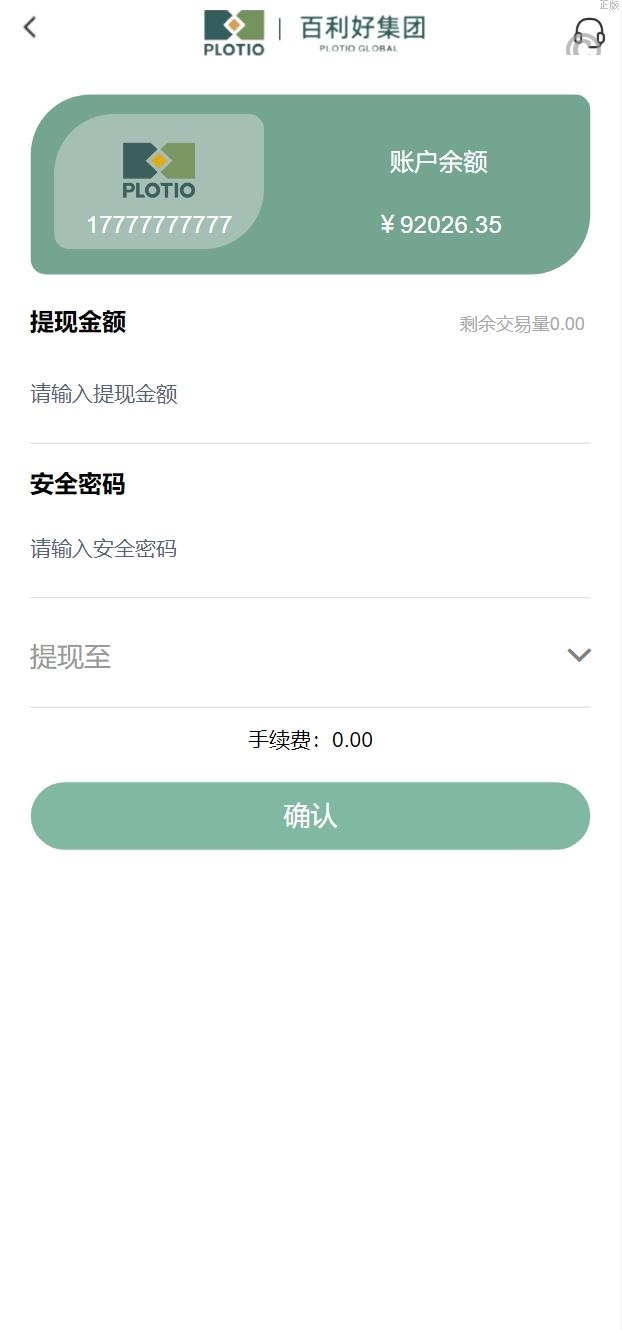
Task: Expand the chevron arrow beside 提现至
Action: click(x=579, y=655)
